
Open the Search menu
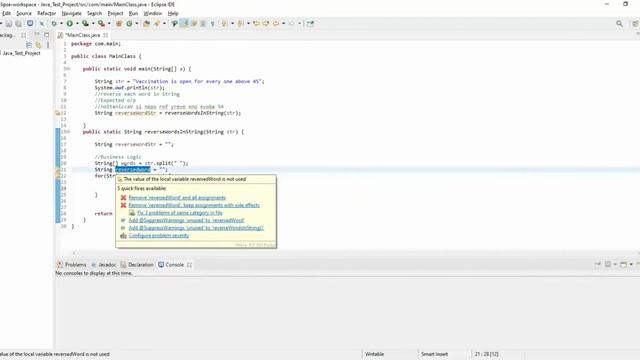[x=94, y=13]
